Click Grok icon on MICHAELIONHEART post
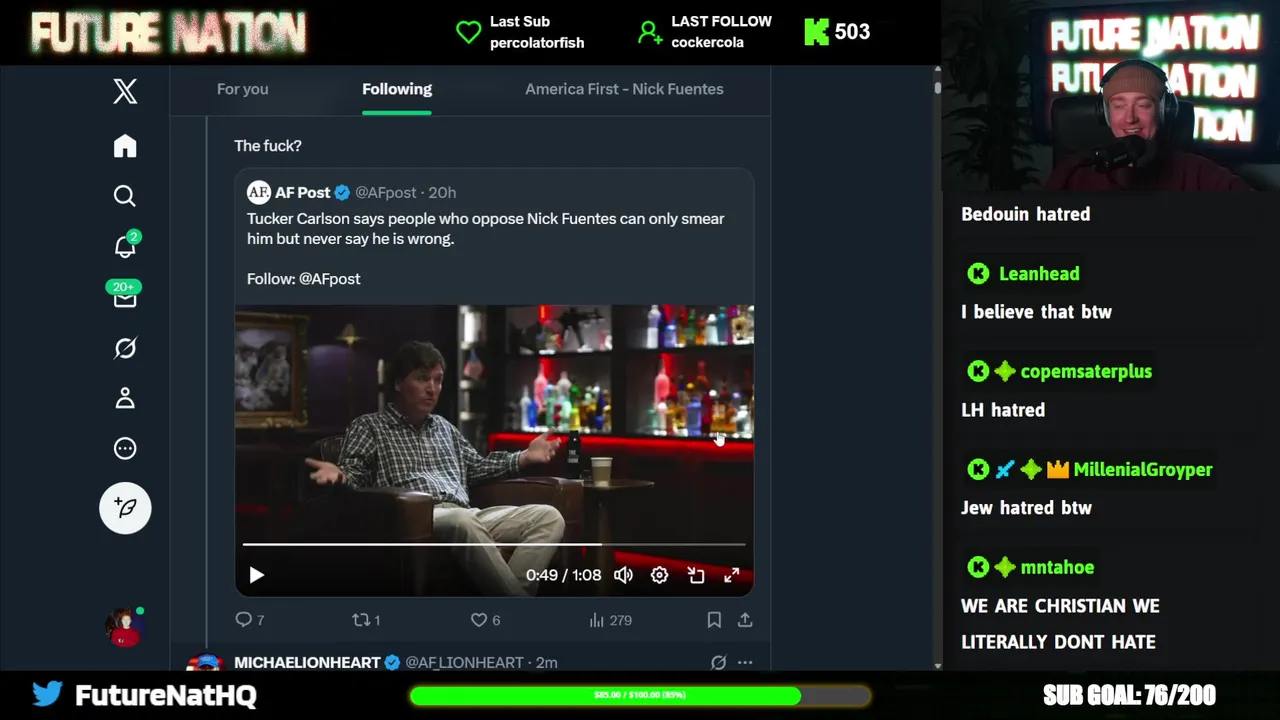The image size is (1280, 720). [718, 662]
